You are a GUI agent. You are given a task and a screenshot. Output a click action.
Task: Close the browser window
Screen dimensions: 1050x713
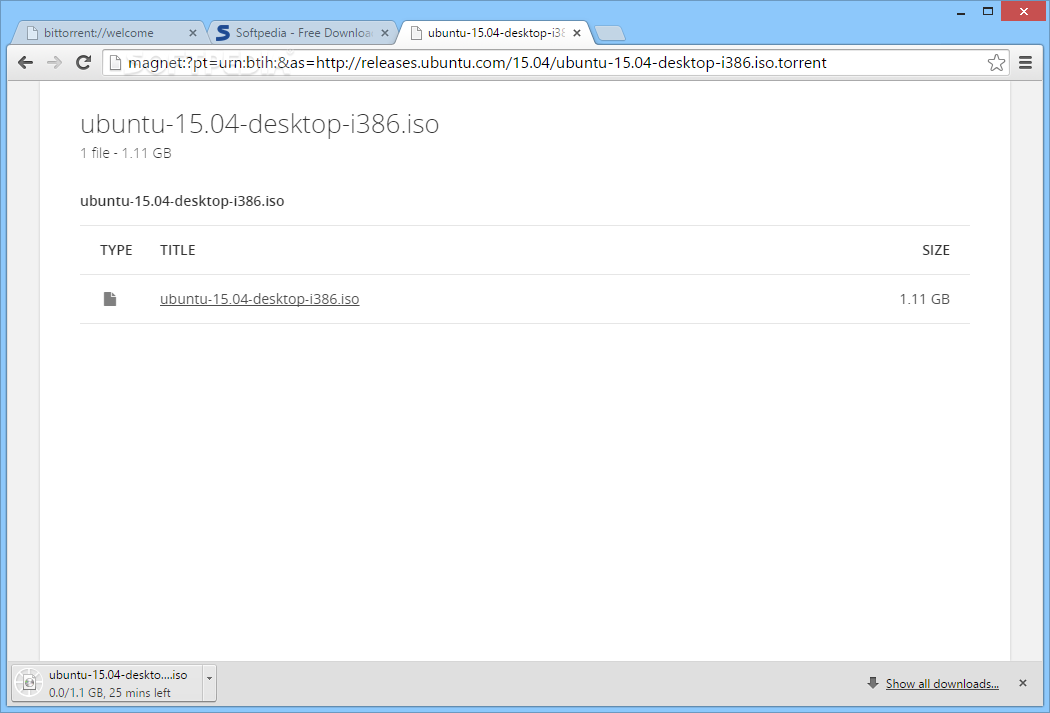(x=1024, y=11)
